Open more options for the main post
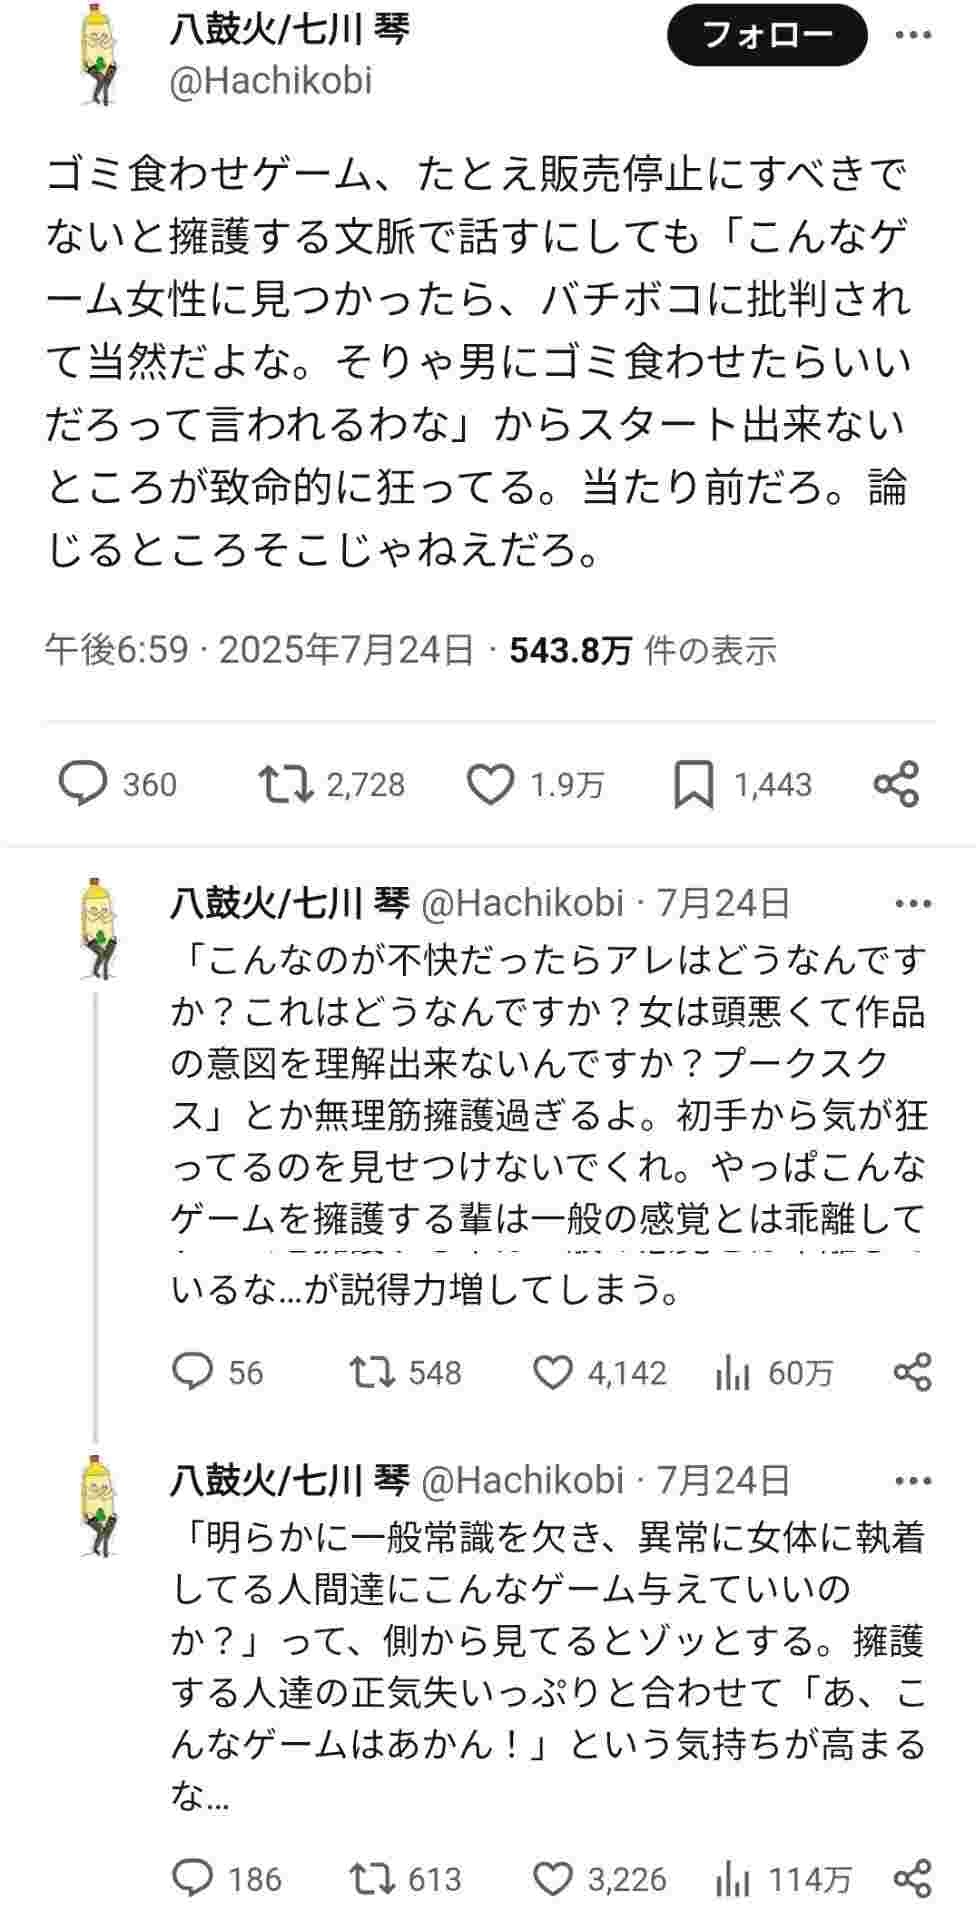Viewport: 980px width, 1920px height. 913,37
